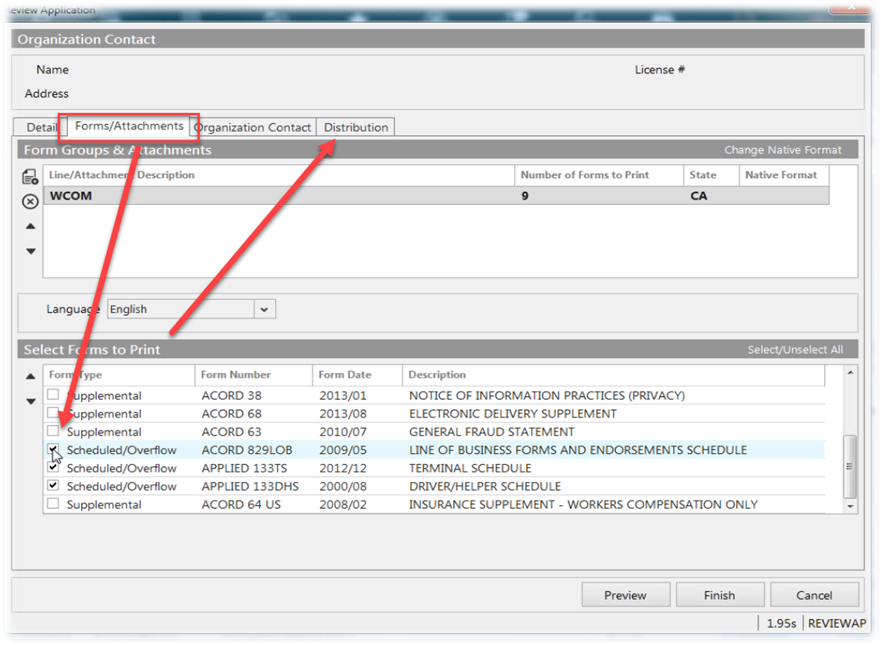Viewport: 881px width, 645px height.
Task: Click the Preview button
Action: [625, 595]
